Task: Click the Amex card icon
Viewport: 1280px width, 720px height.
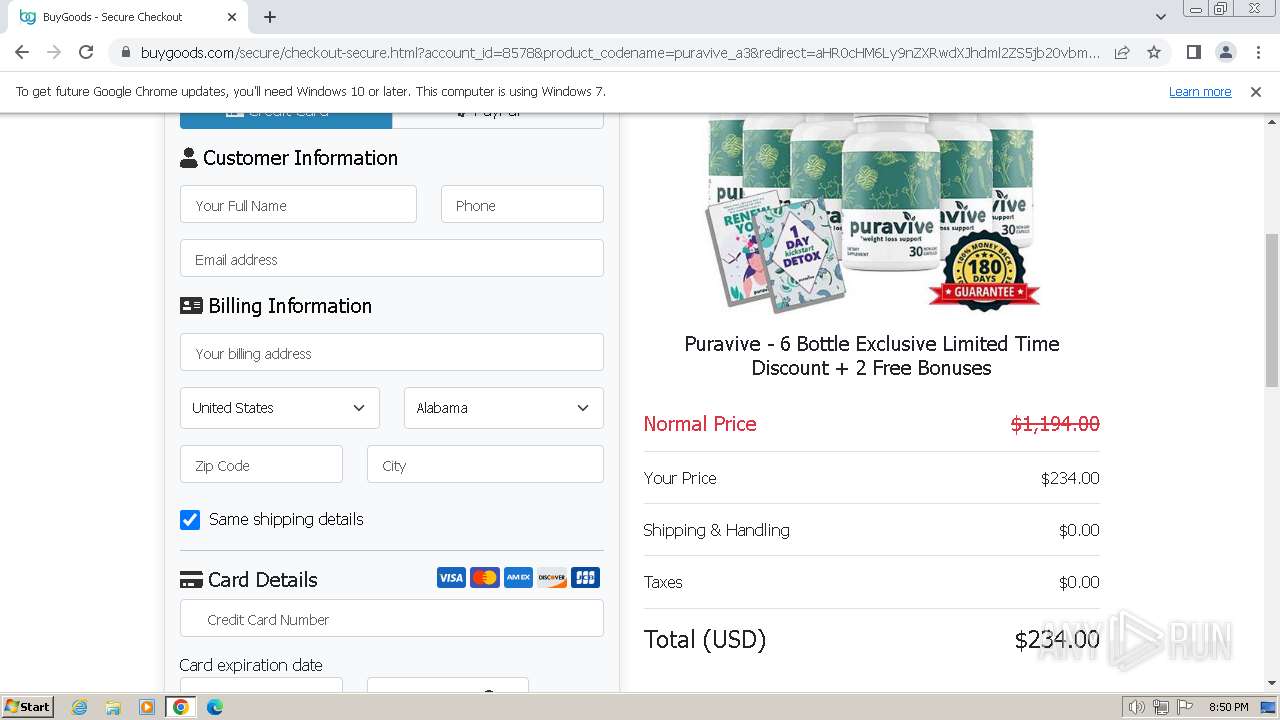Action: (518, 578)
